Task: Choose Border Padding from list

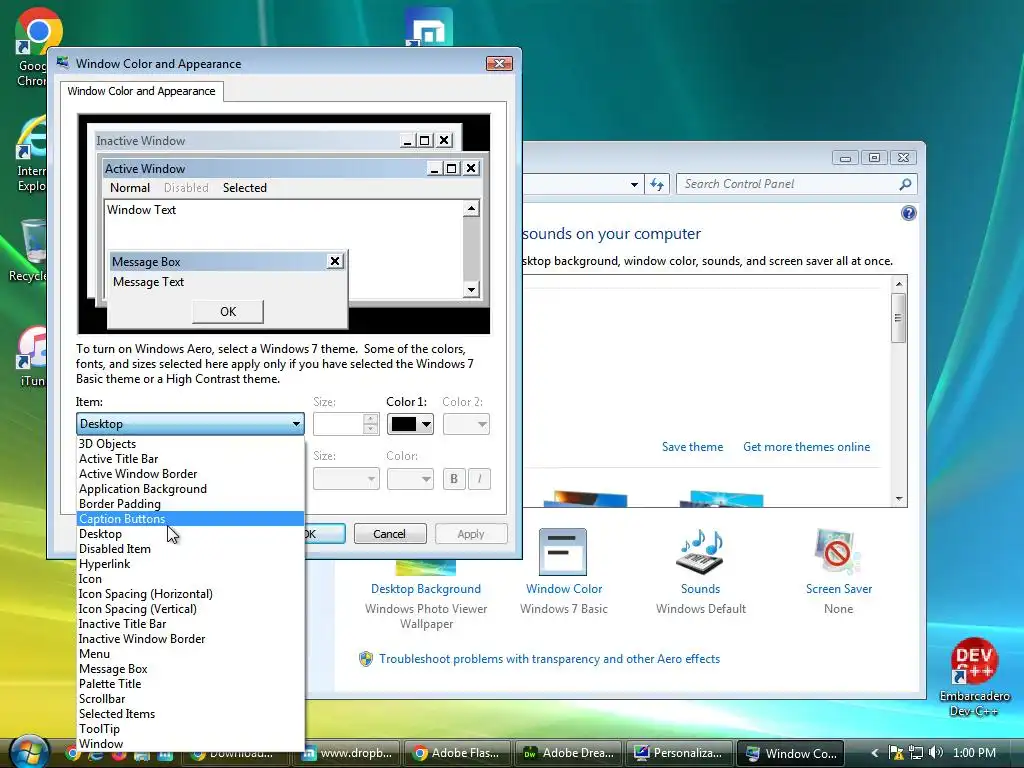Action: tap(190, 504)
